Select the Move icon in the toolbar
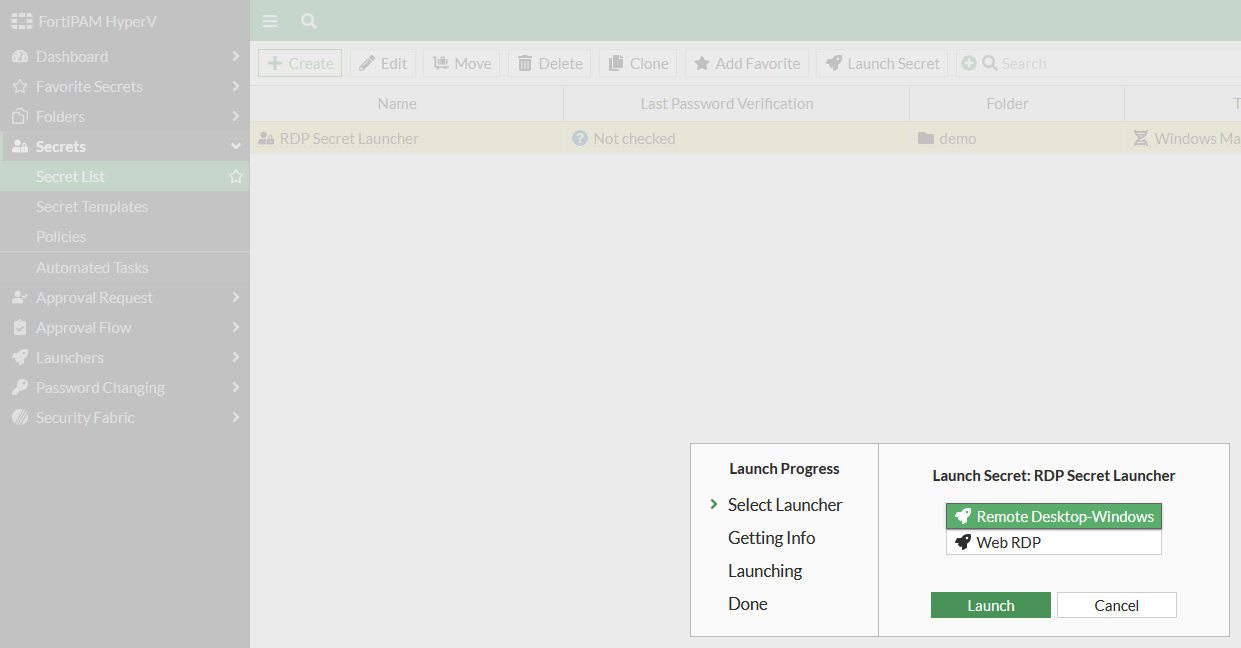 [x=440, y=62]
